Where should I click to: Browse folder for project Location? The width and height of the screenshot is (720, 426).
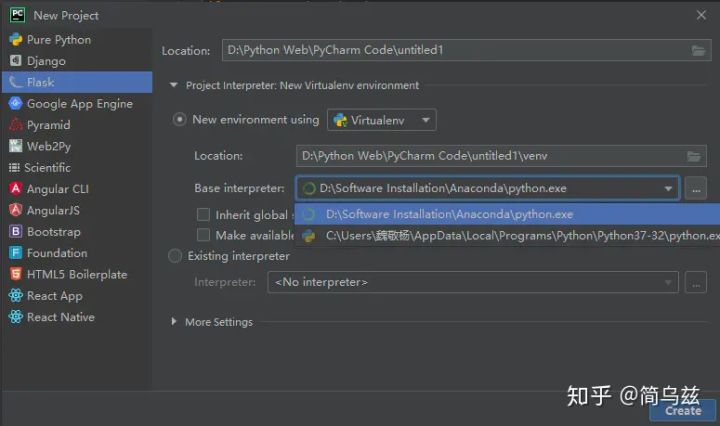(698, 50)
